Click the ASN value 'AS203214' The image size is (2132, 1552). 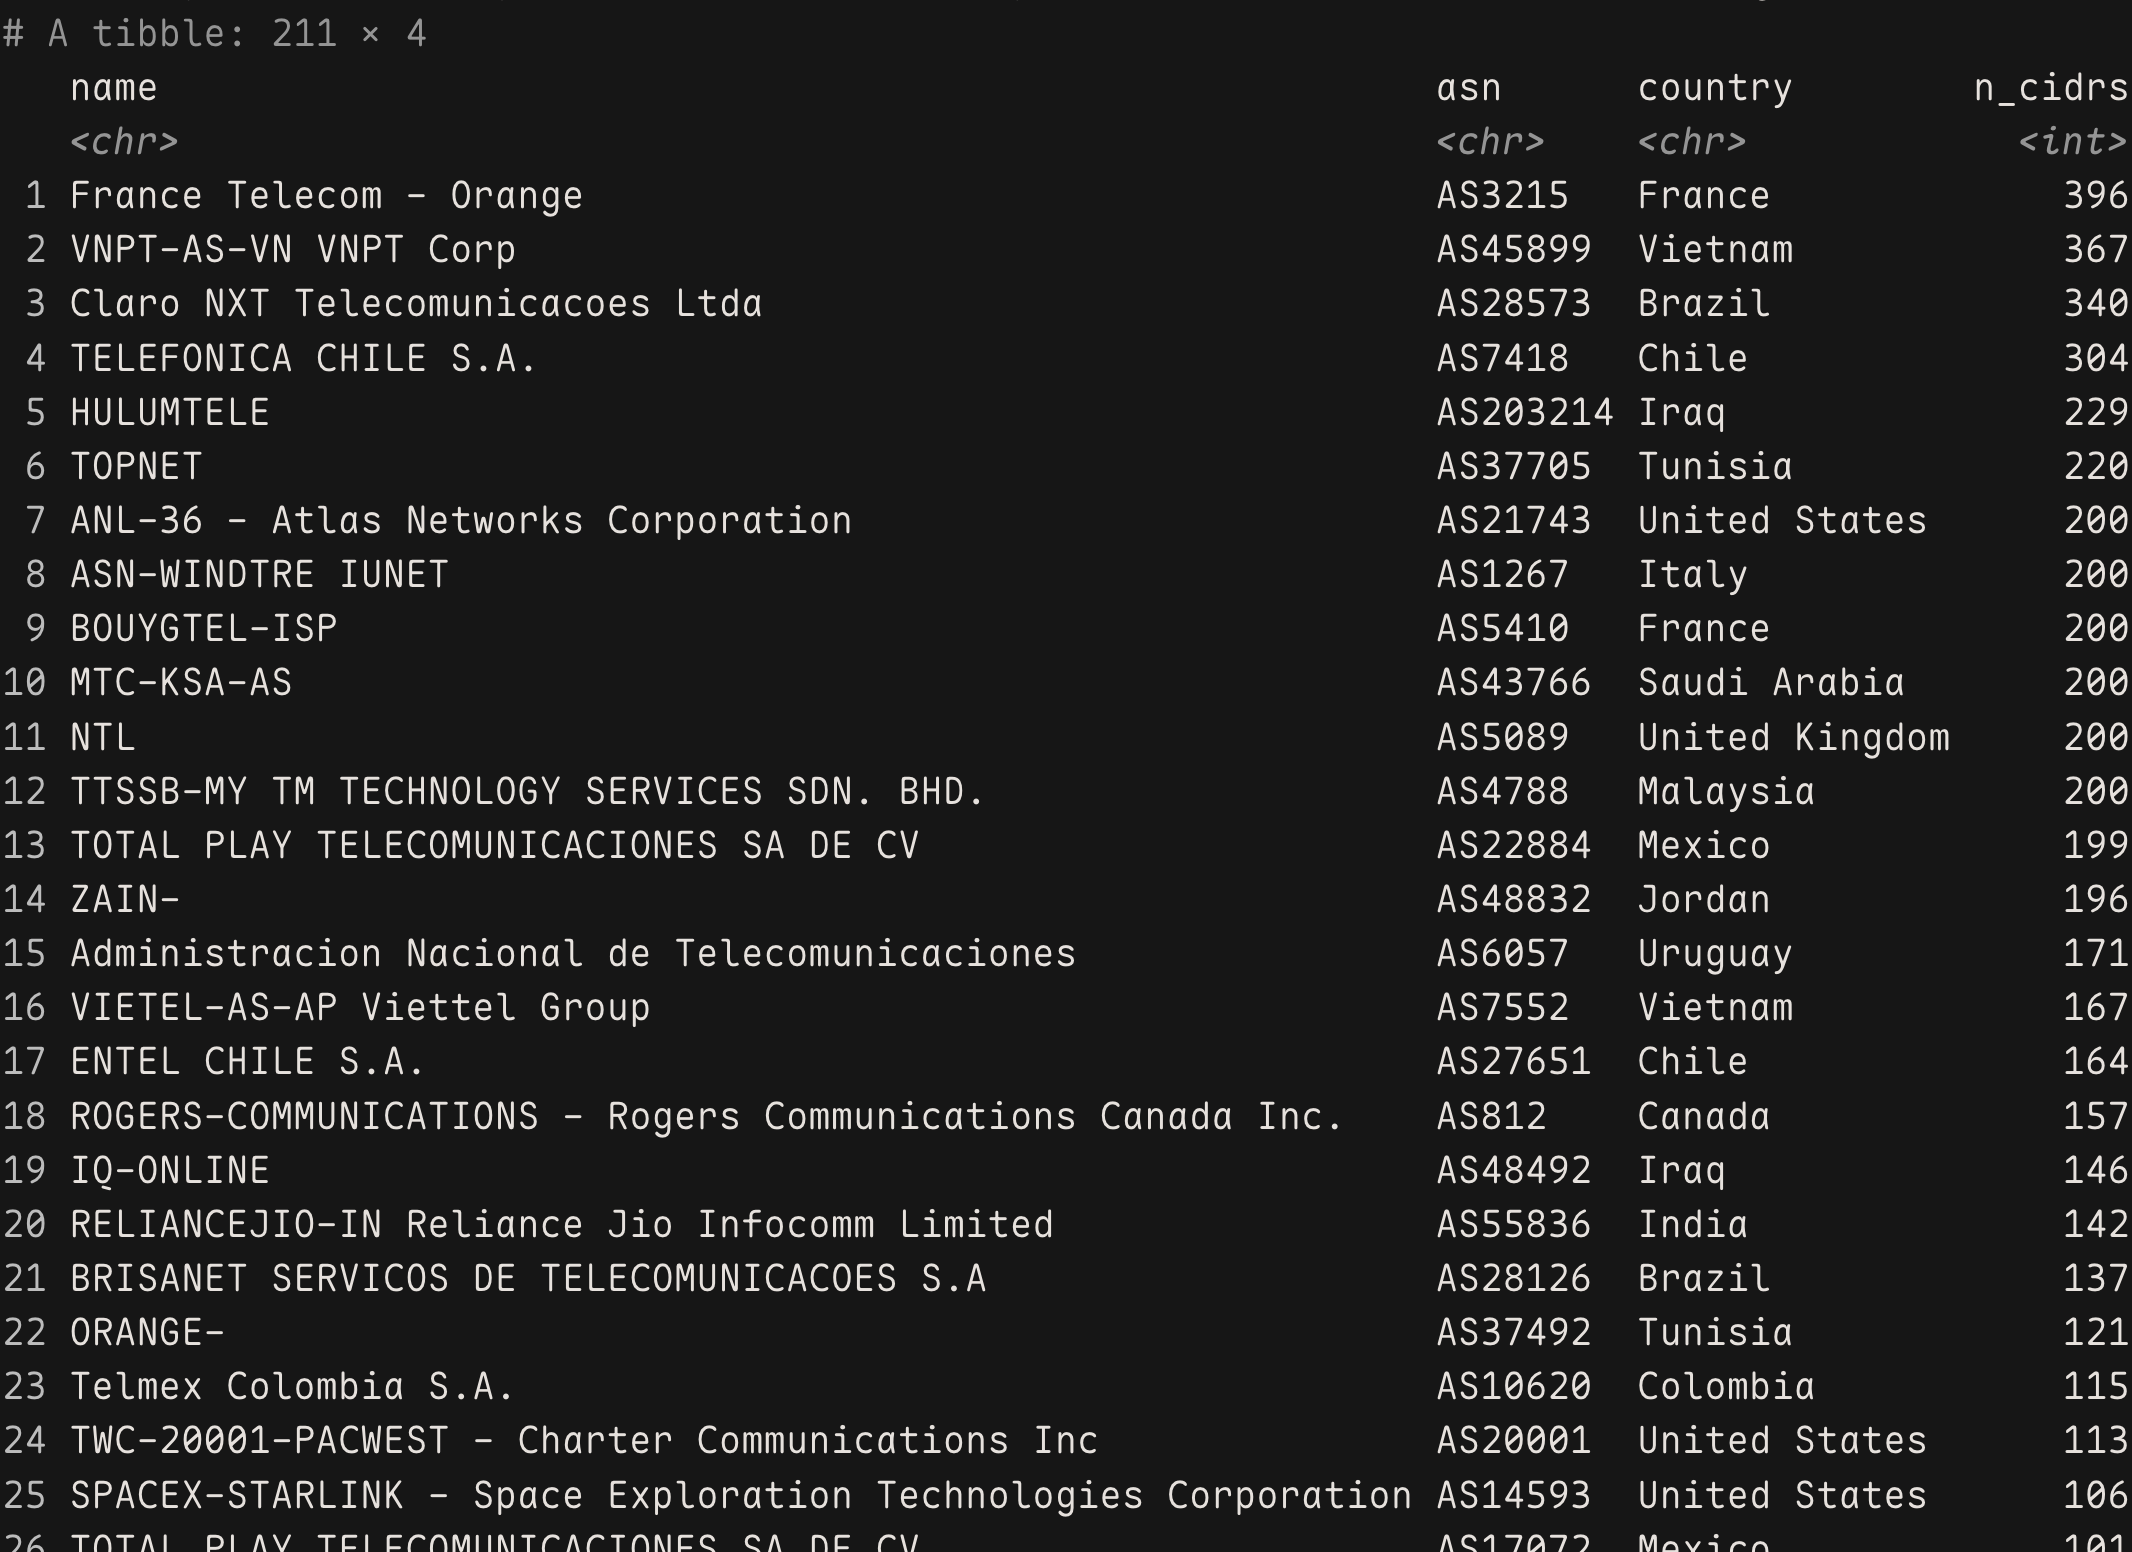1525,412
